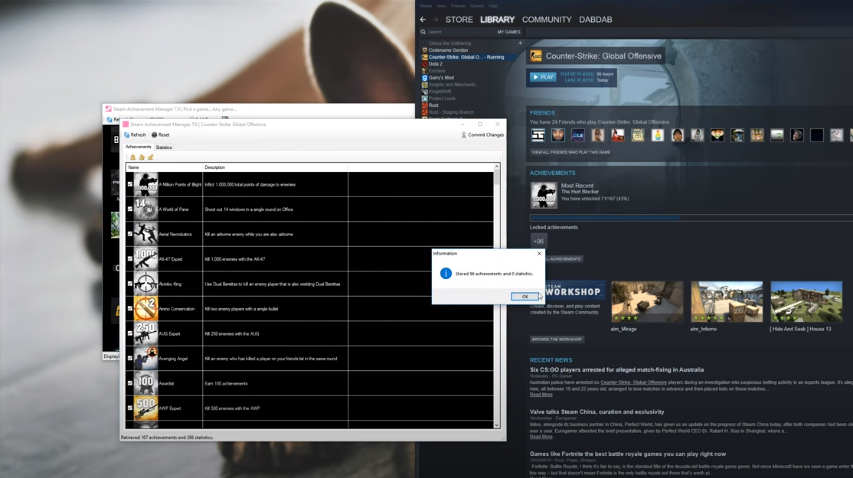
Task: Click the search magnifier icon in Steam library
Action: [x=423, y=32]
